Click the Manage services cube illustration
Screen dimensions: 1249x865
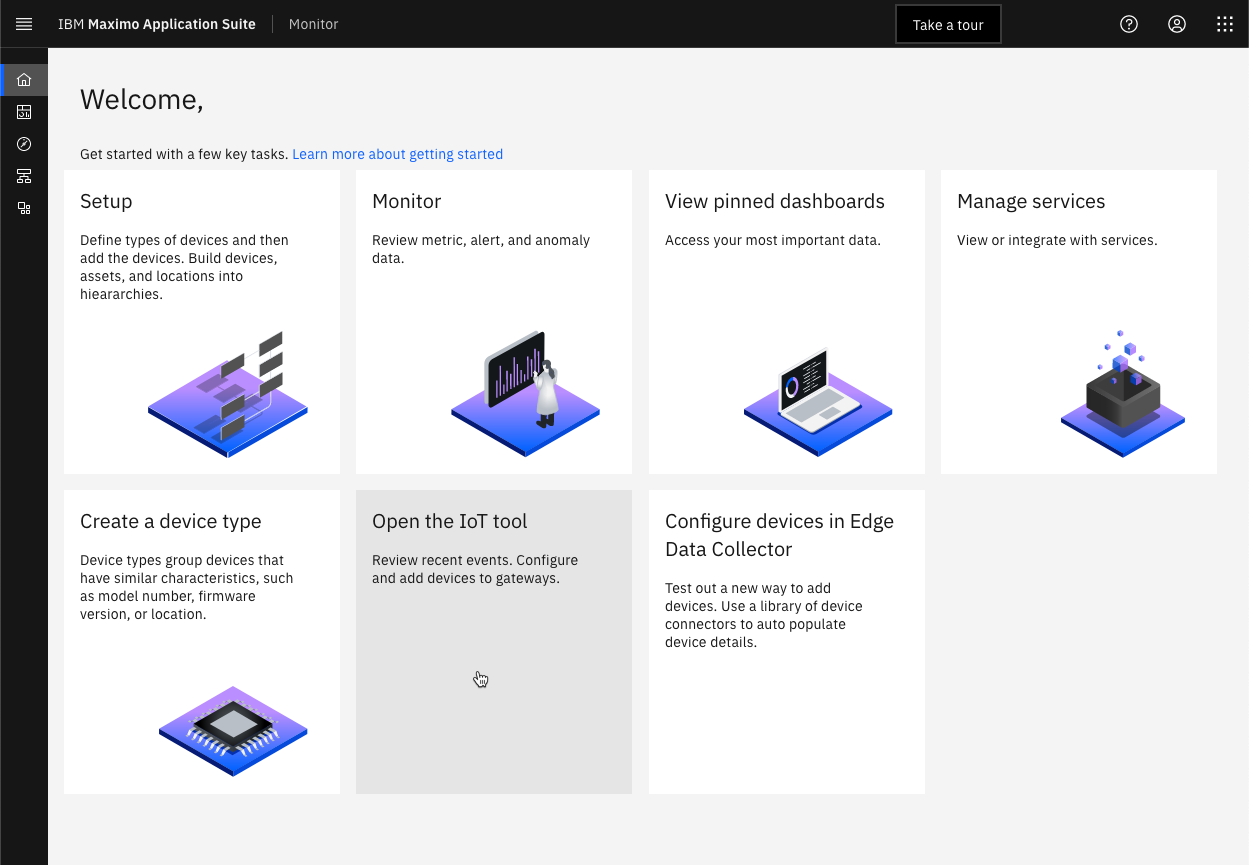click(1123, 393)
